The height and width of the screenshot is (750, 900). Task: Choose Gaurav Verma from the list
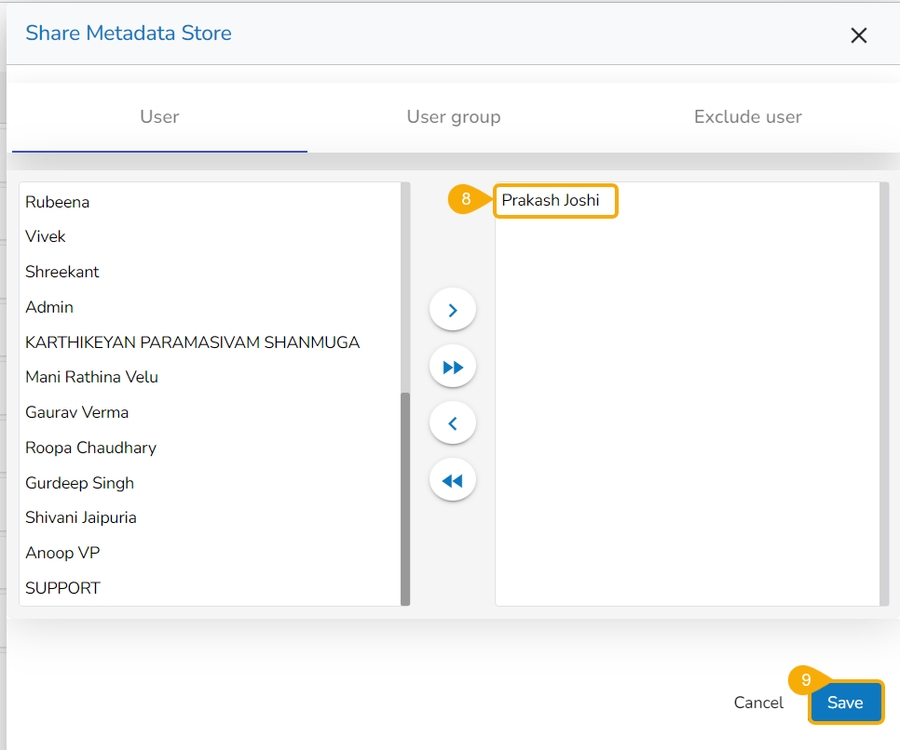pos(77,412)
